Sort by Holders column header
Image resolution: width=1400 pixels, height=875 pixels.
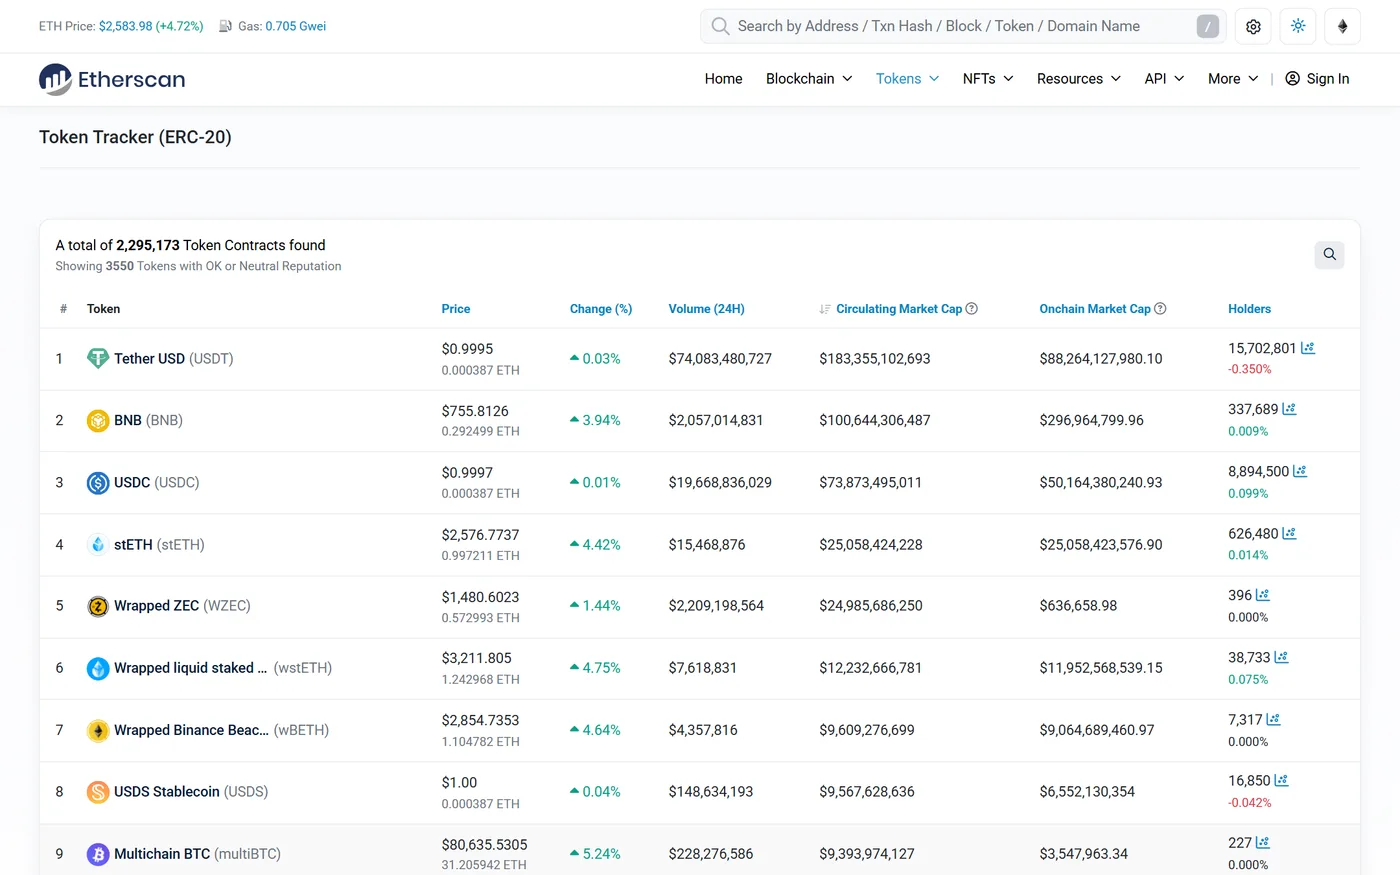pos(1250,309)
